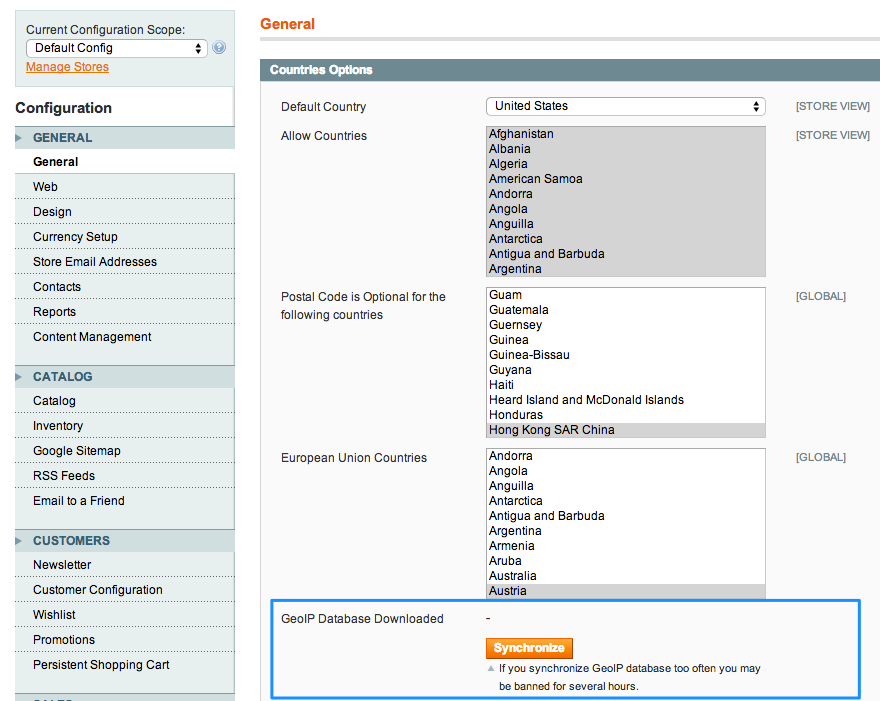
Task: Follow the Manage Stores link
Action: (x=67, y=67)
